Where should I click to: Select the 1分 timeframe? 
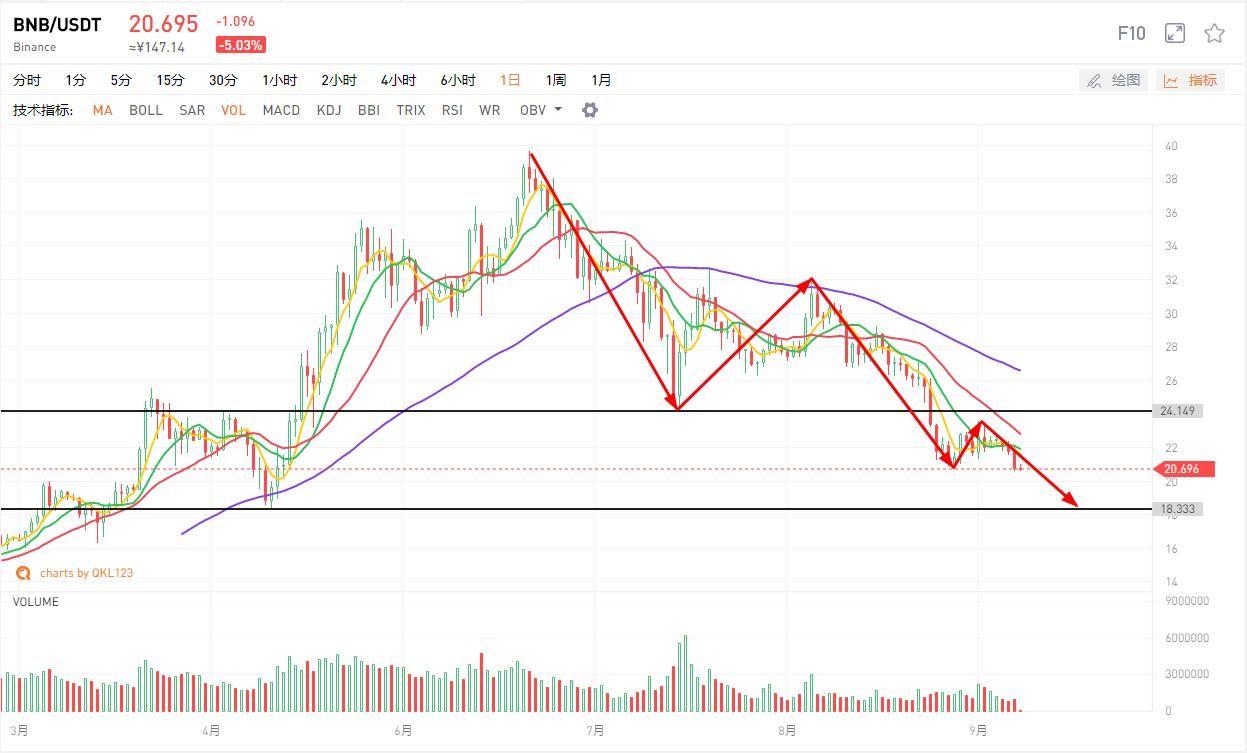76,80
